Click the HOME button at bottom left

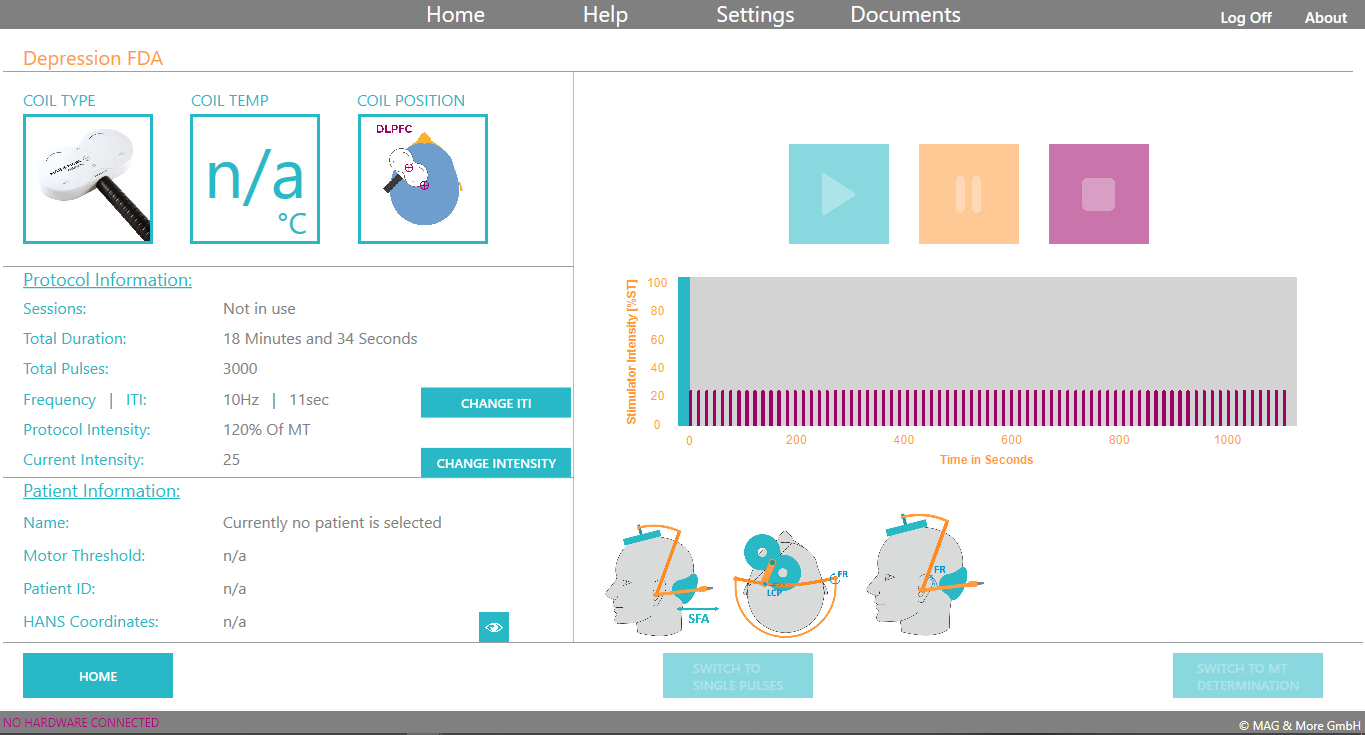pos(98,676)
